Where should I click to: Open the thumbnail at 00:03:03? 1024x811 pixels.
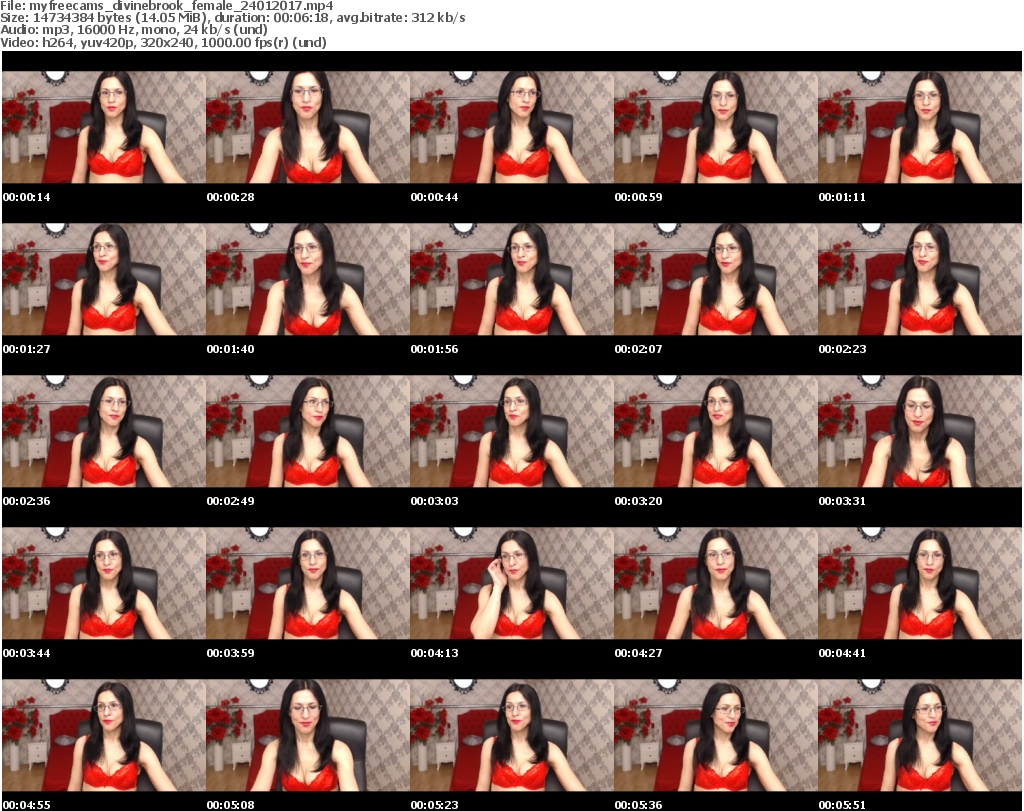tap(511, 431)
